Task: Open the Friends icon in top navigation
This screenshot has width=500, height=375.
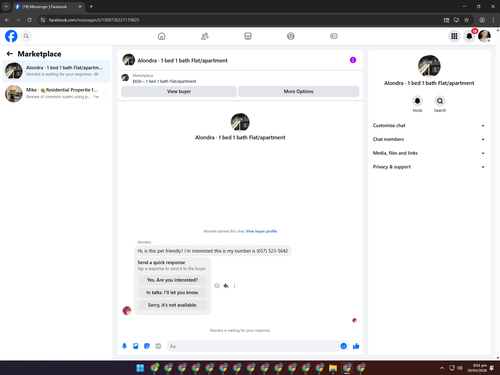Action: (205, 36)
